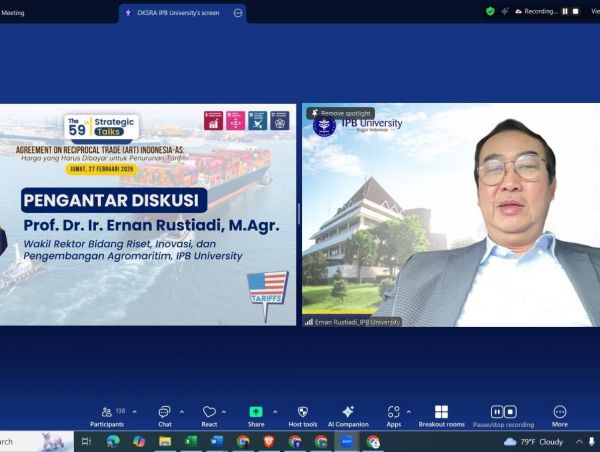Open Excel from the taskbar
Image resolution: width=600 pixels, height=452 pixels.
point(191,442)
